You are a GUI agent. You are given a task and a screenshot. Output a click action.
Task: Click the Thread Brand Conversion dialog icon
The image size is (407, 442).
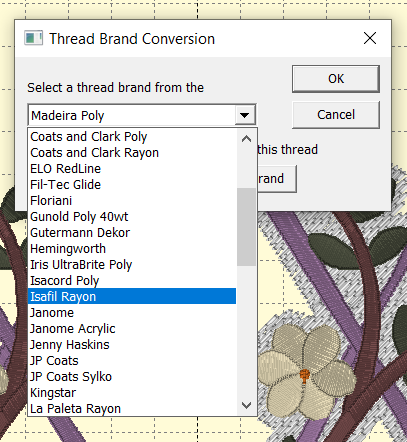click(x=33, y=38)
